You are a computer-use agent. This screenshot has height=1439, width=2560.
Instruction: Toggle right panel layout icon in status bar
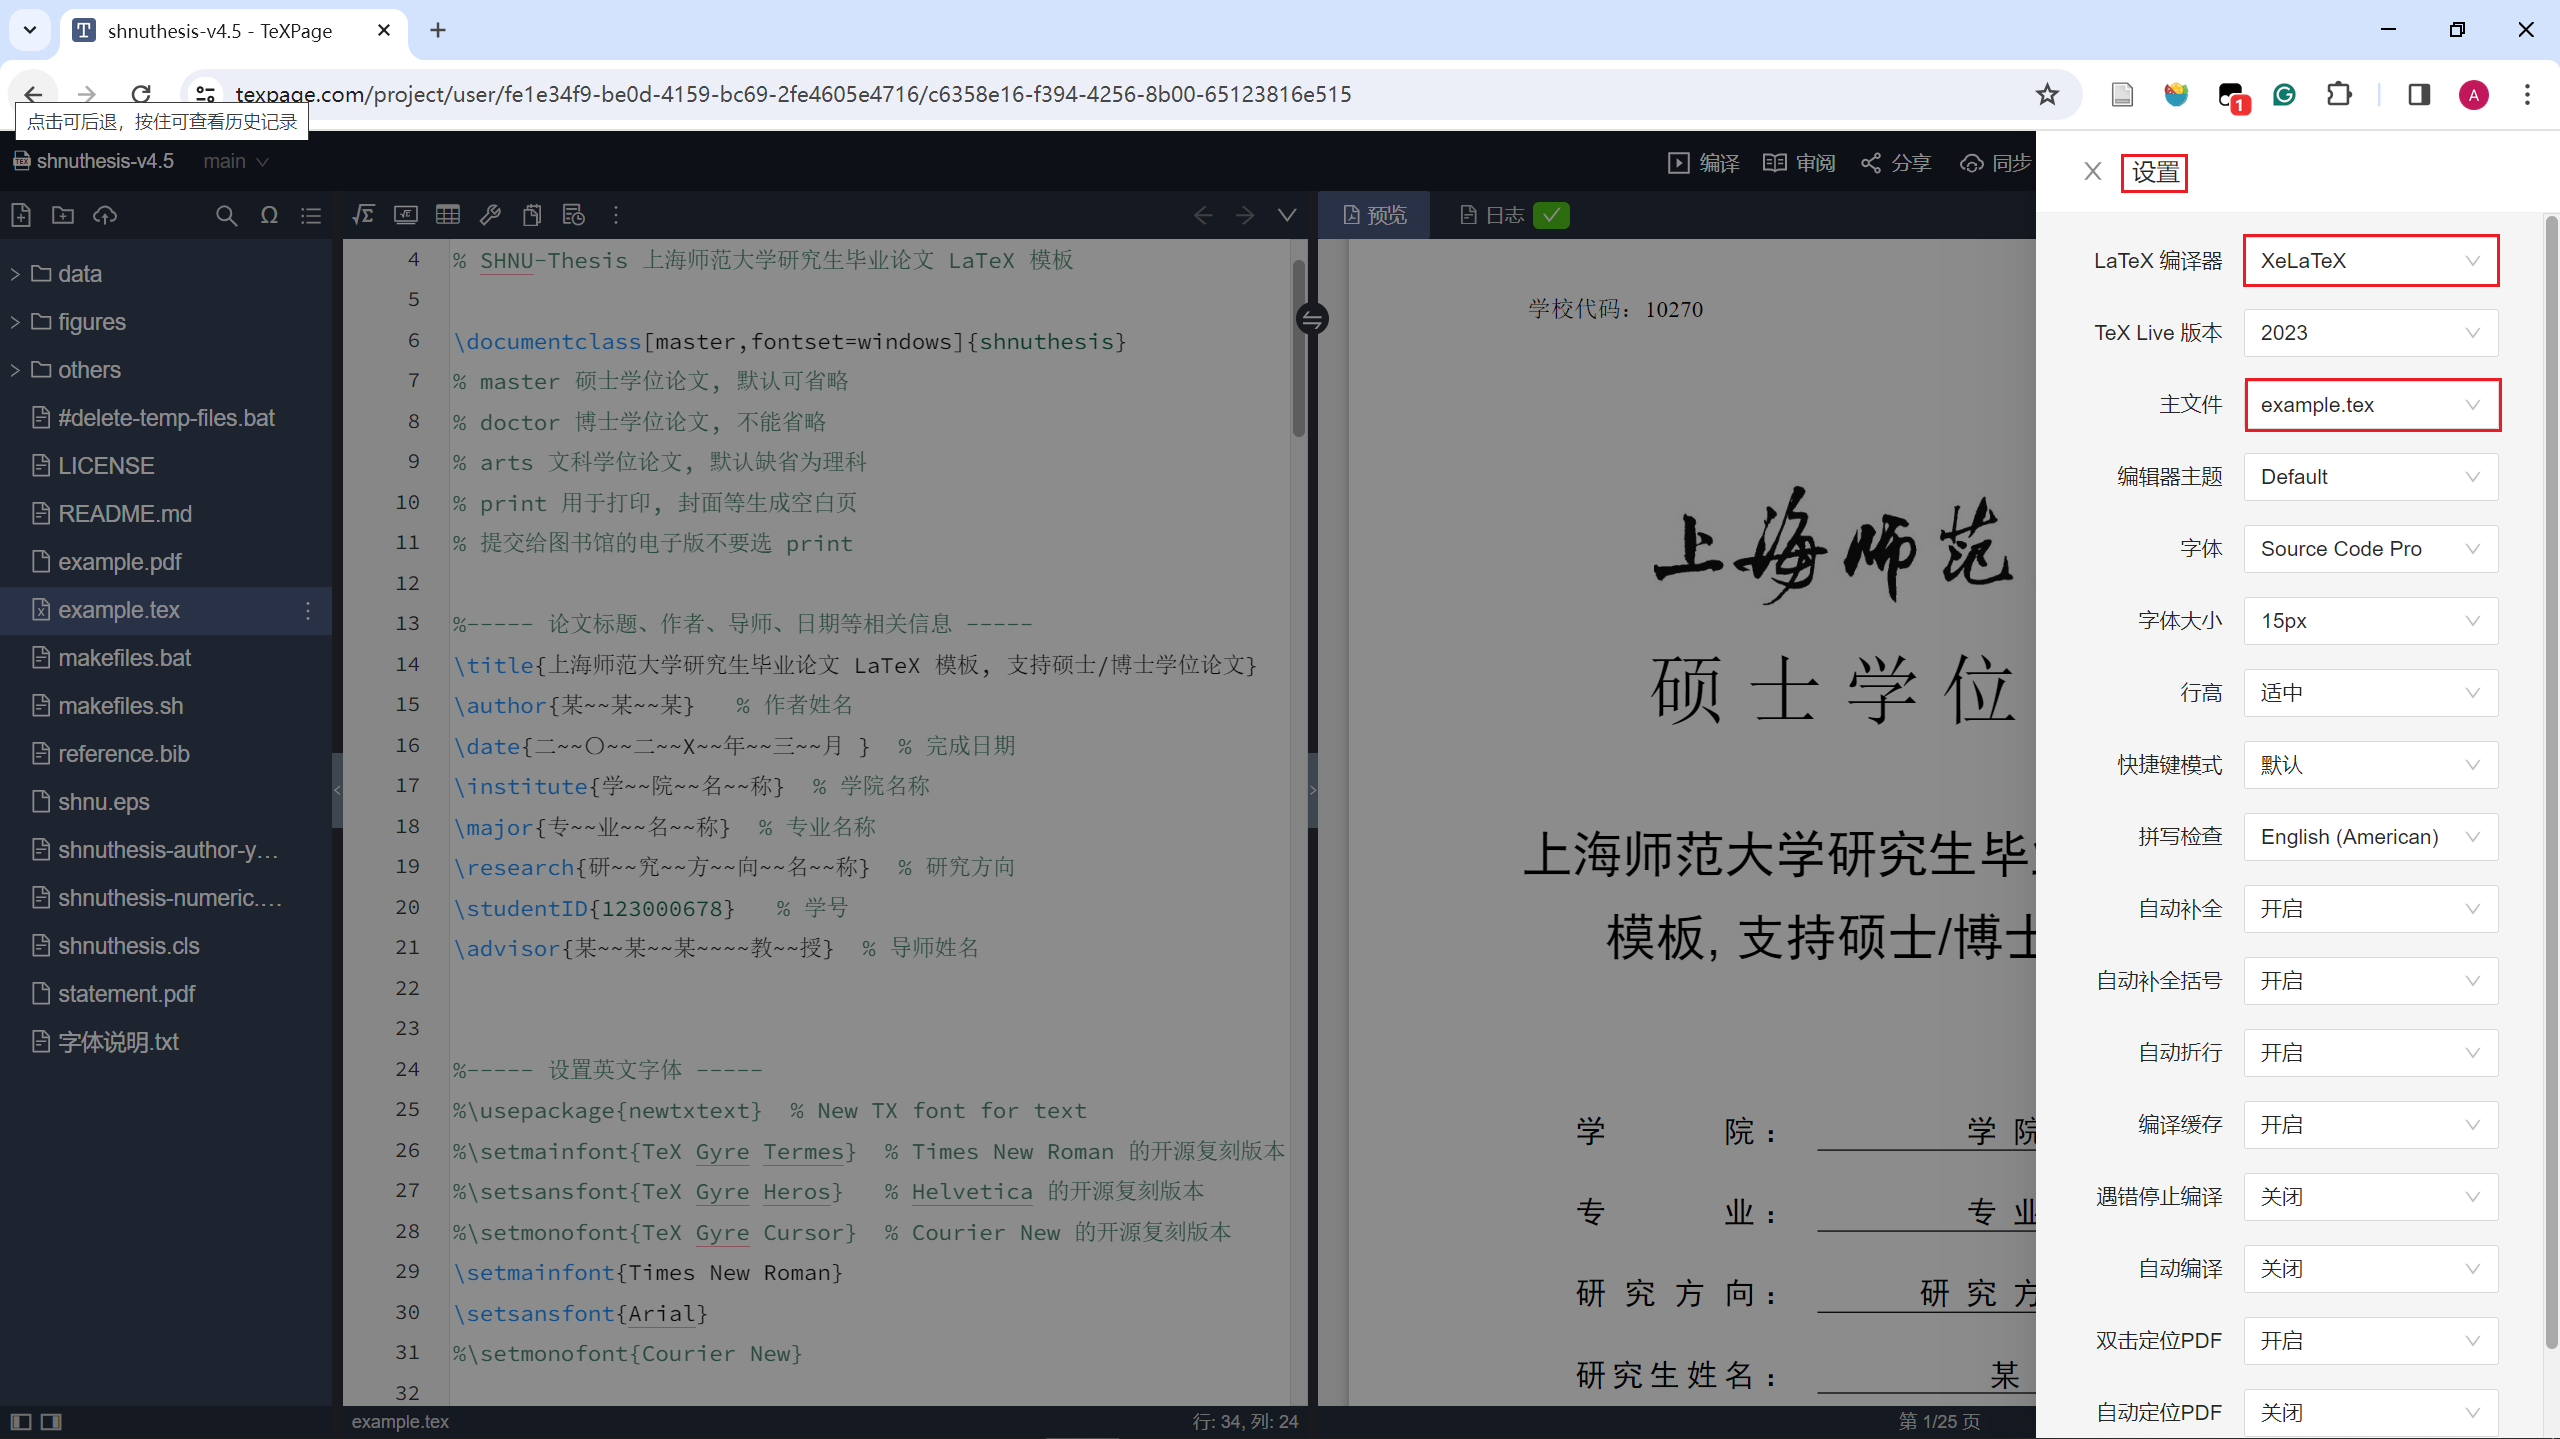click(x=51, y=1421)
